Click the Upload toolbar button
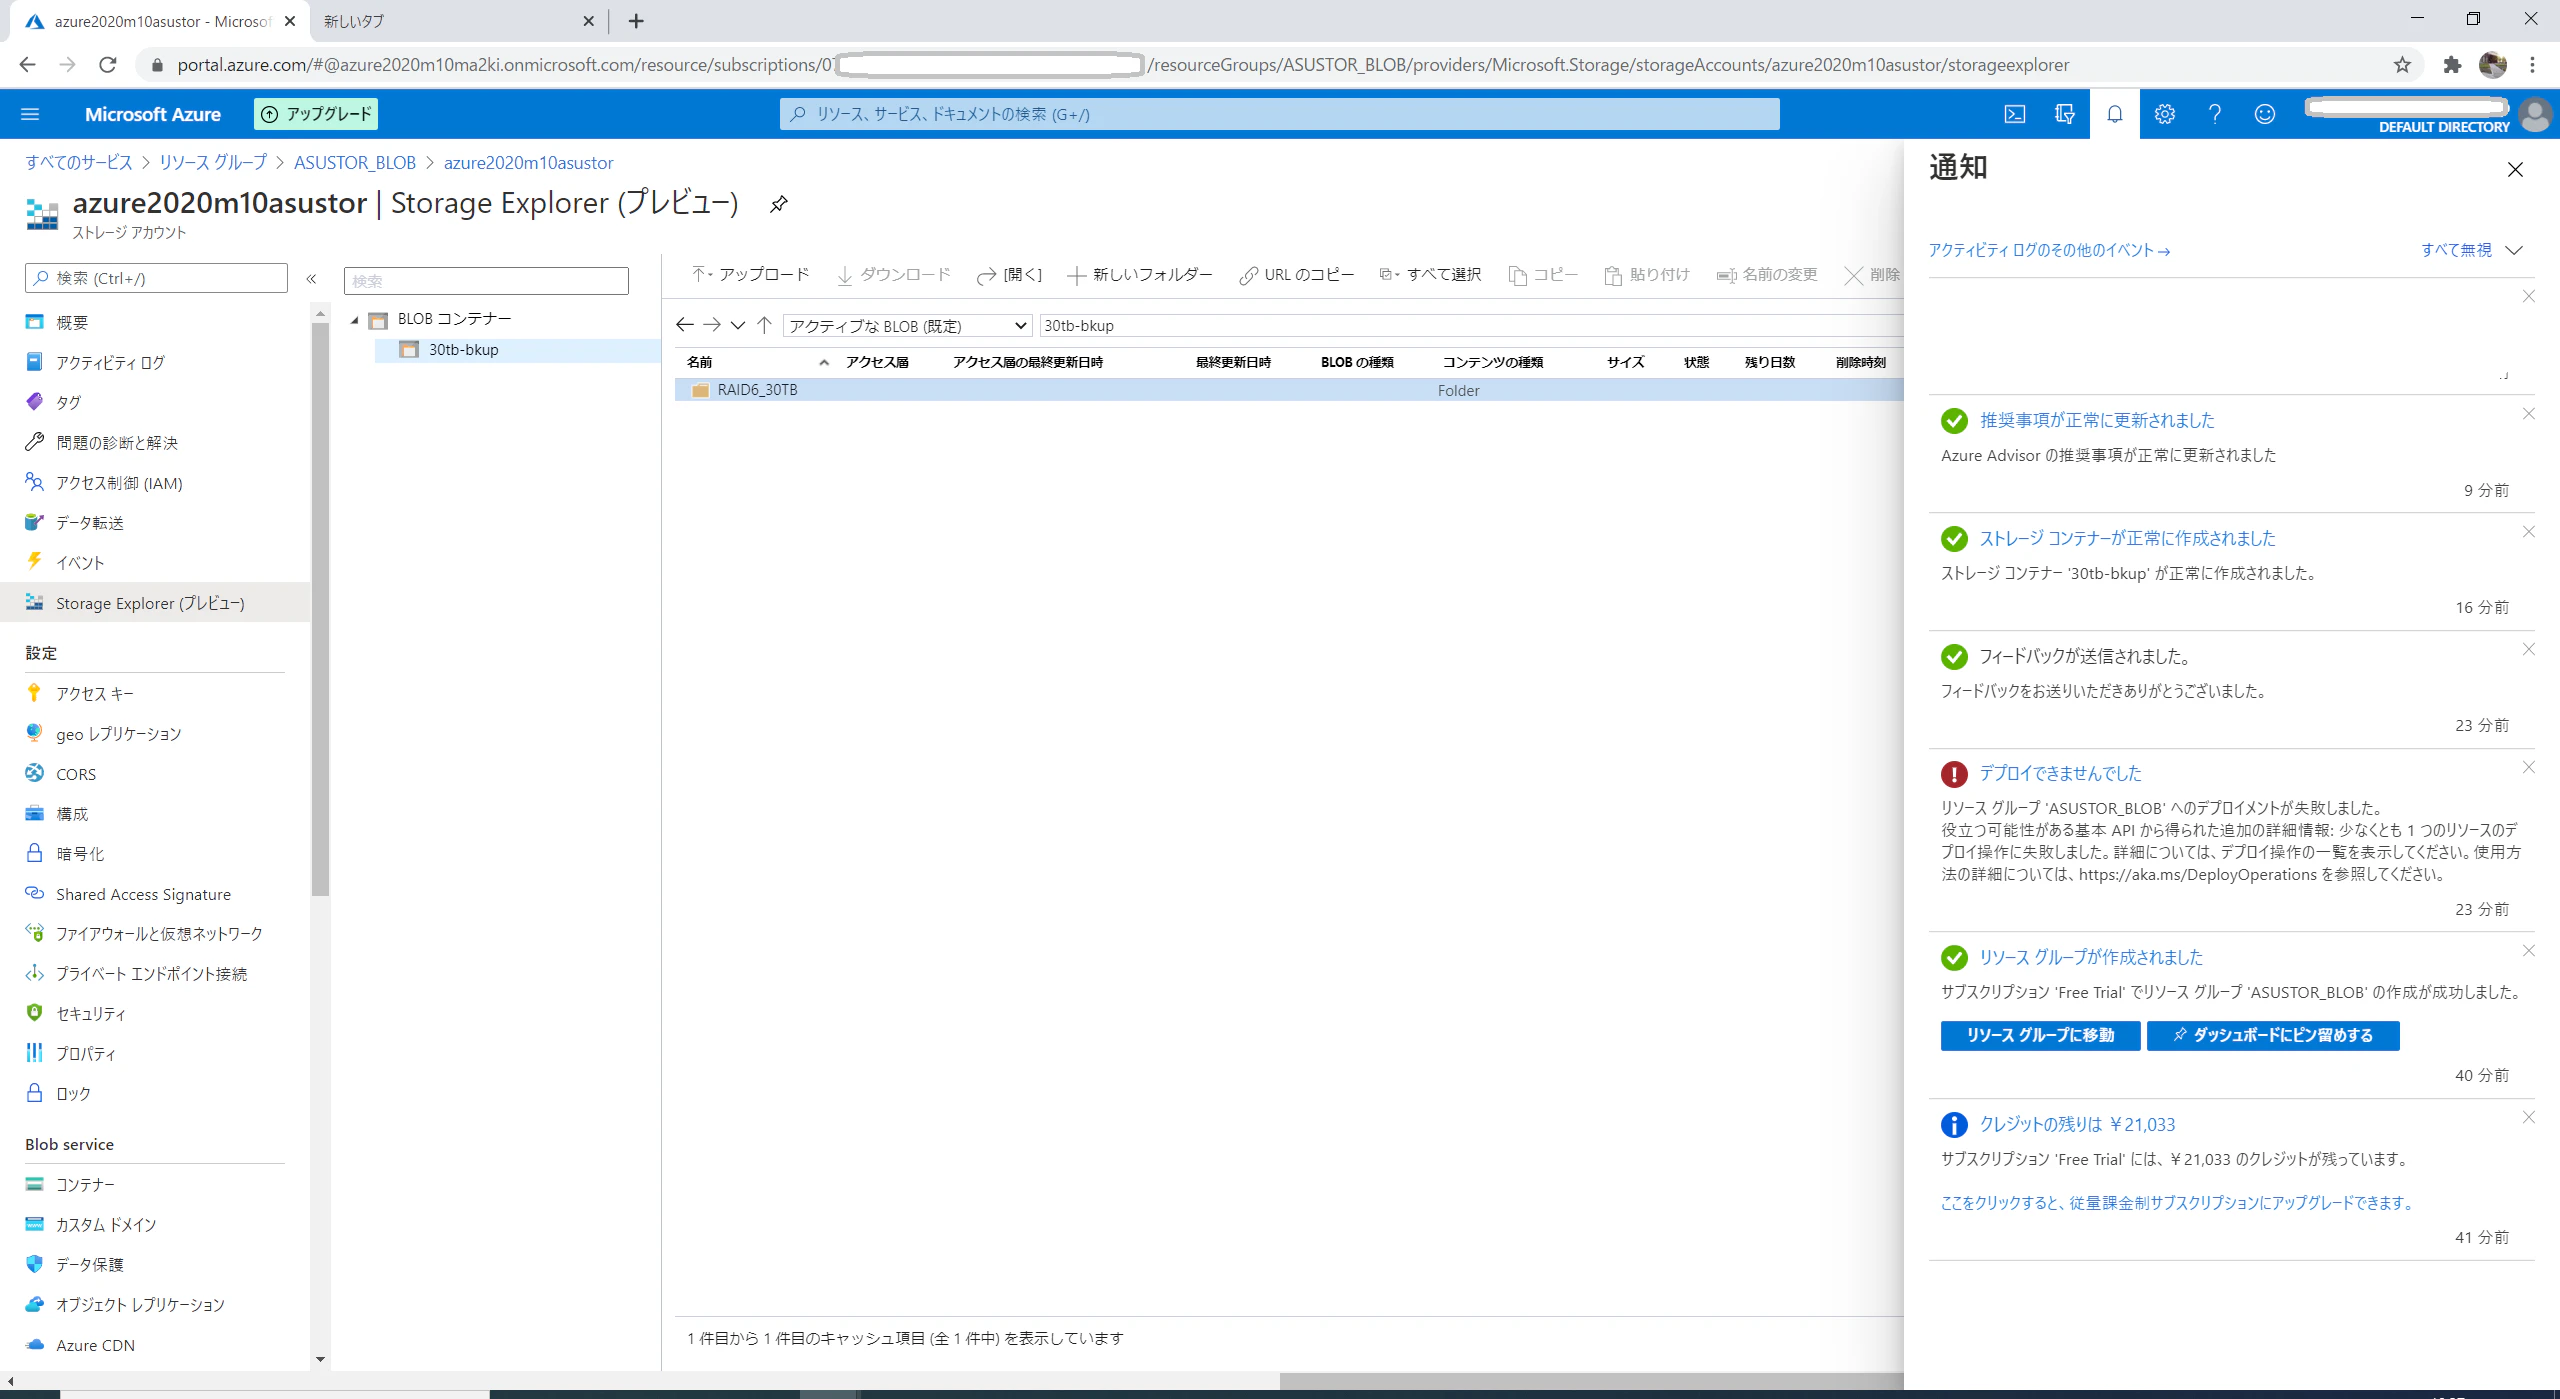 750,275
